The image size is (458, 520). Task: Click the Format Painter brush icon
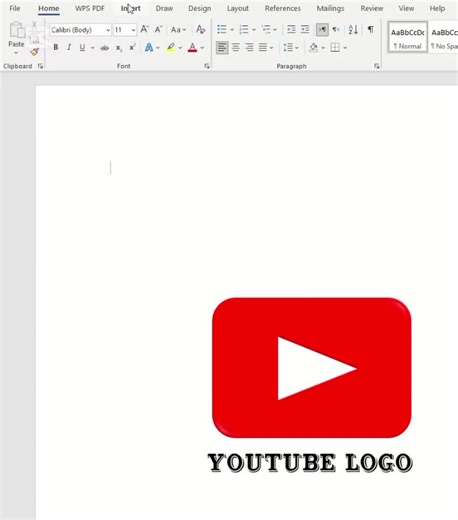click(34, 52)
